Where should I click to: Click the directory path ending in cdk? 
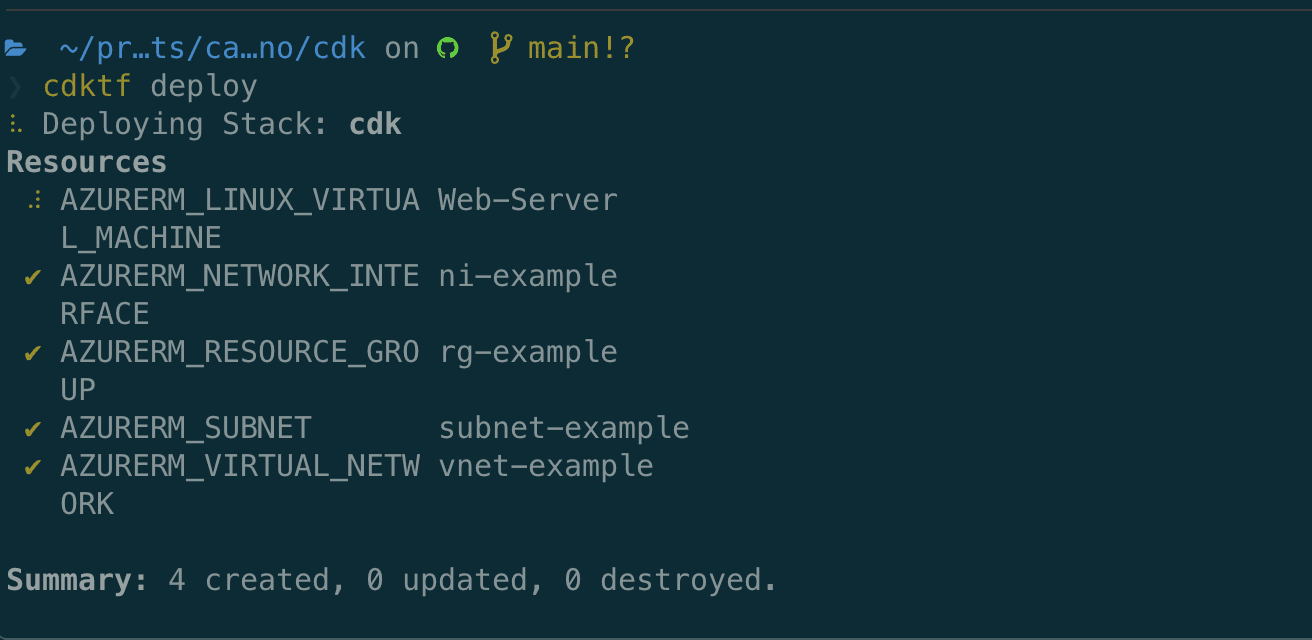pos(212,48)
